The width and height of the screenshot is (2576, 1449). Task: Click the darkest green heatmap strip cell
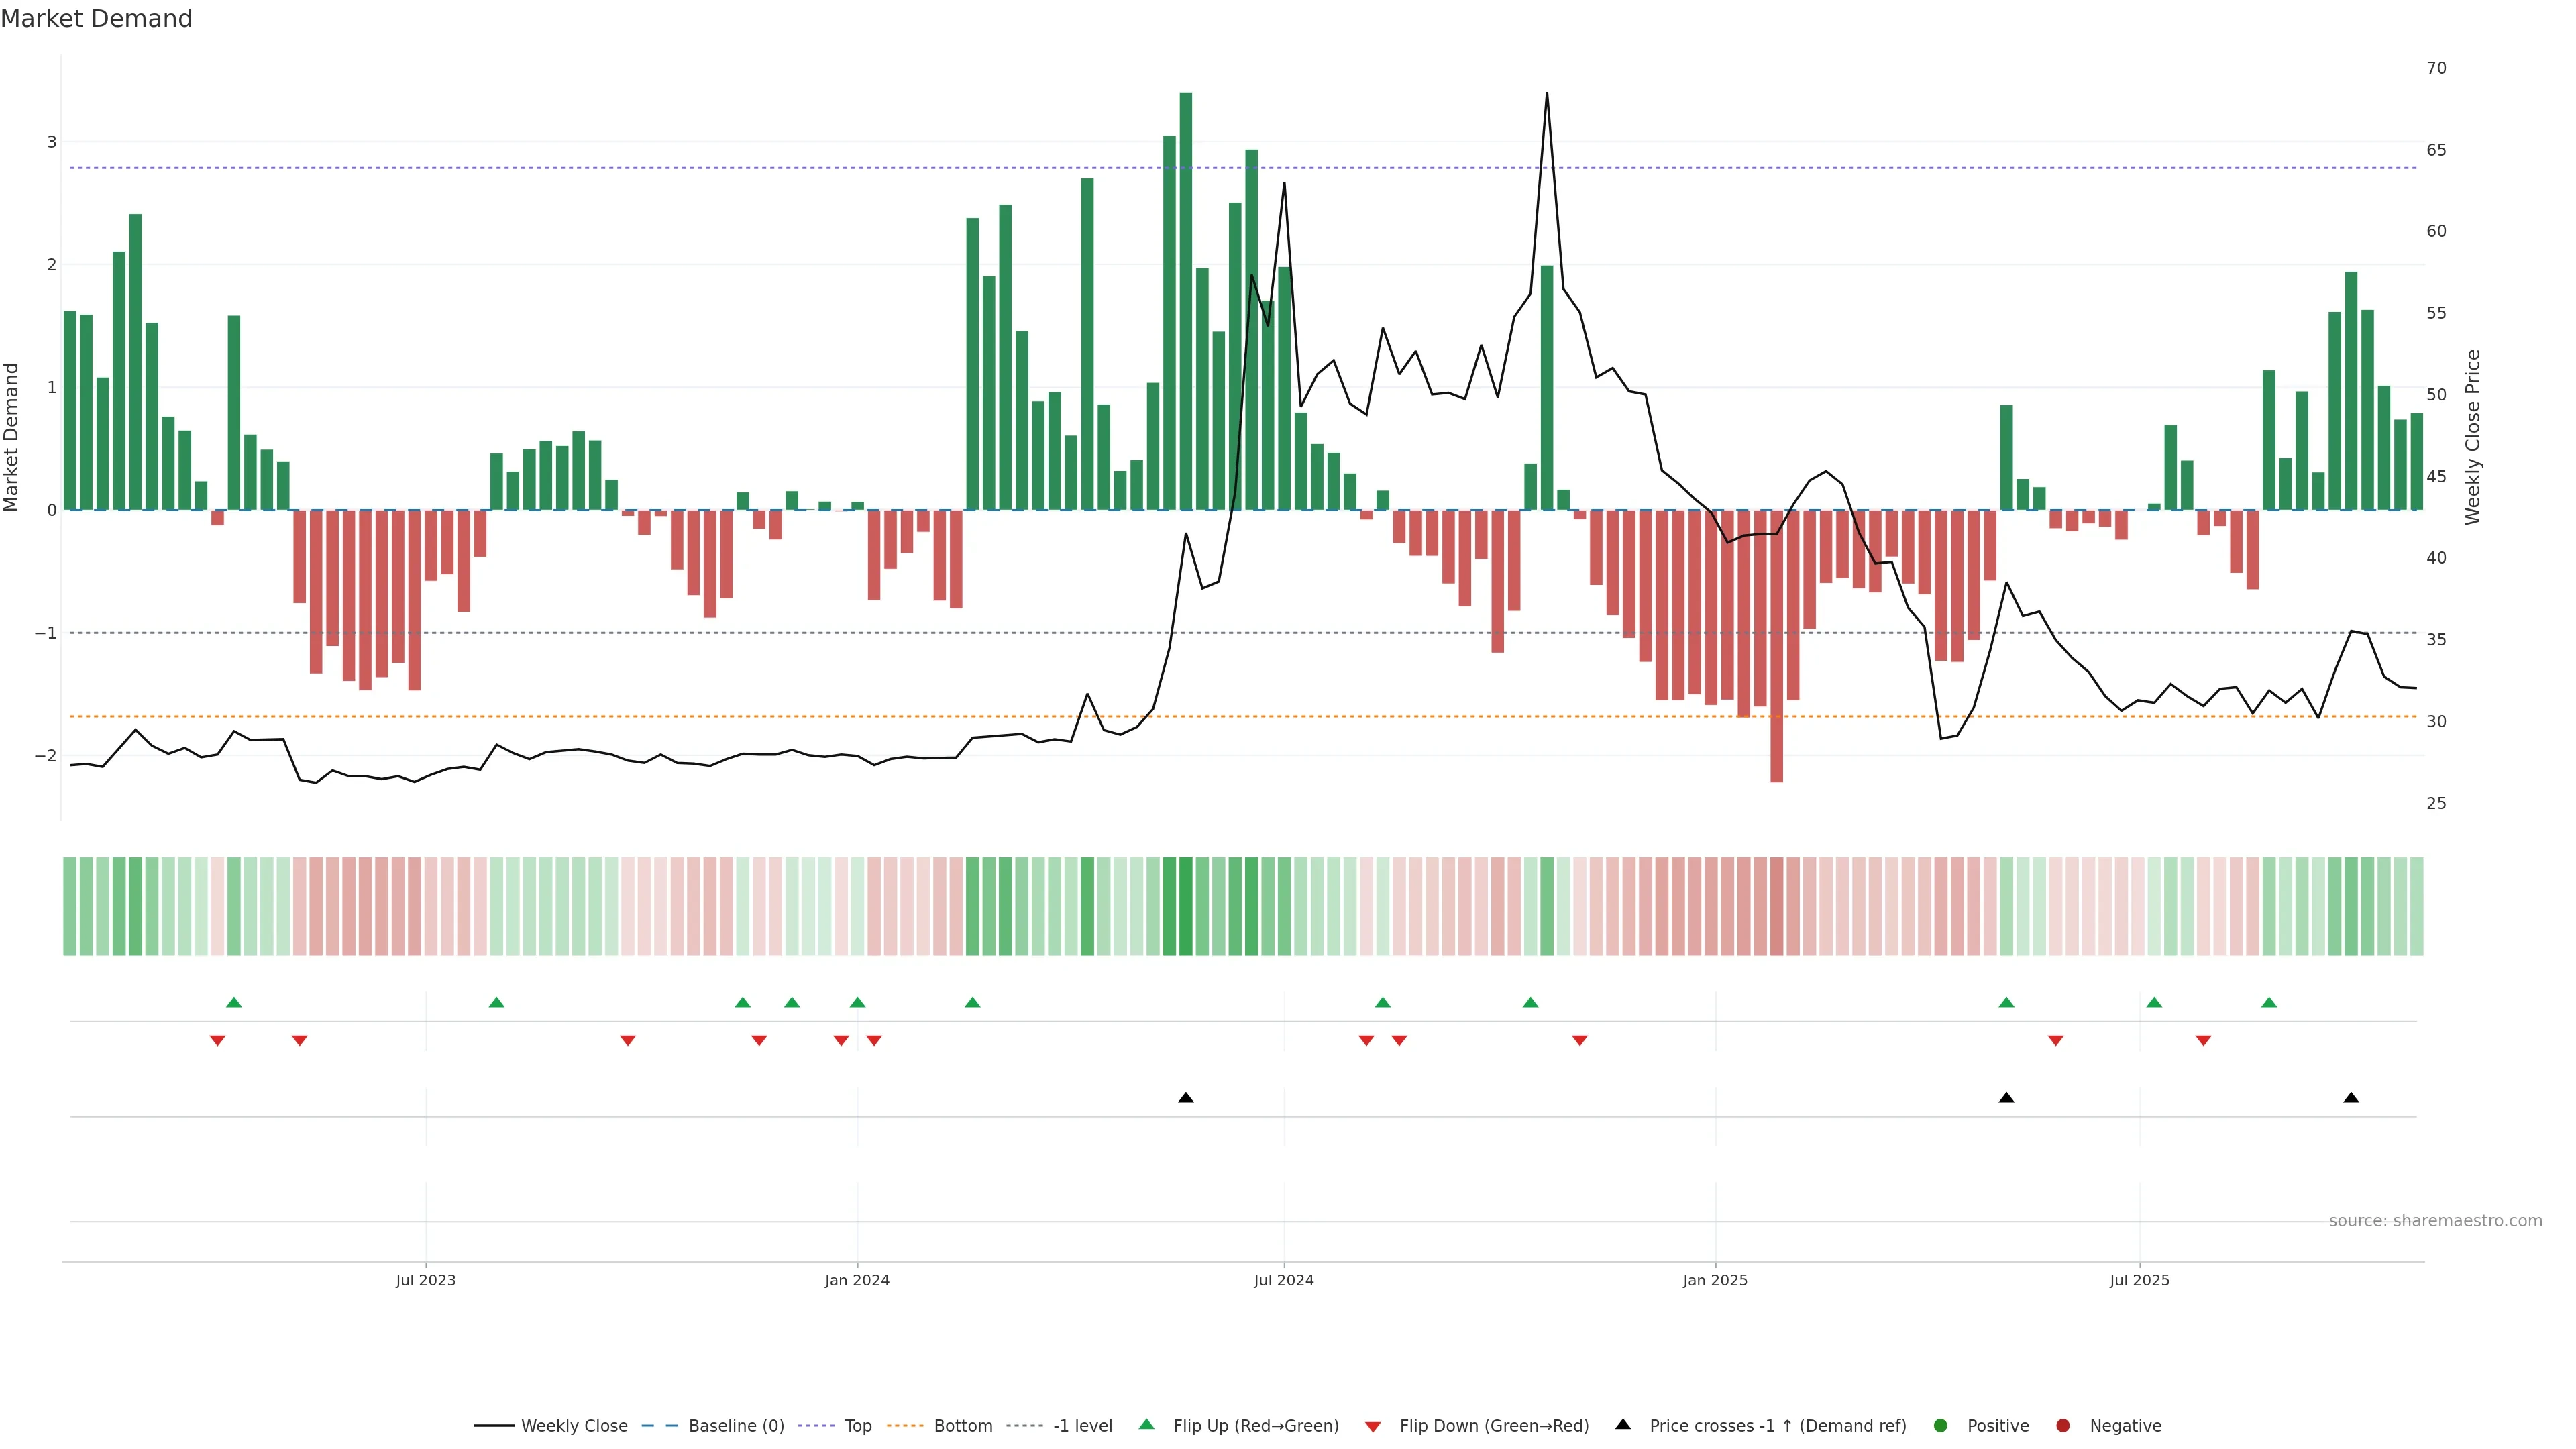[1186, 906]
